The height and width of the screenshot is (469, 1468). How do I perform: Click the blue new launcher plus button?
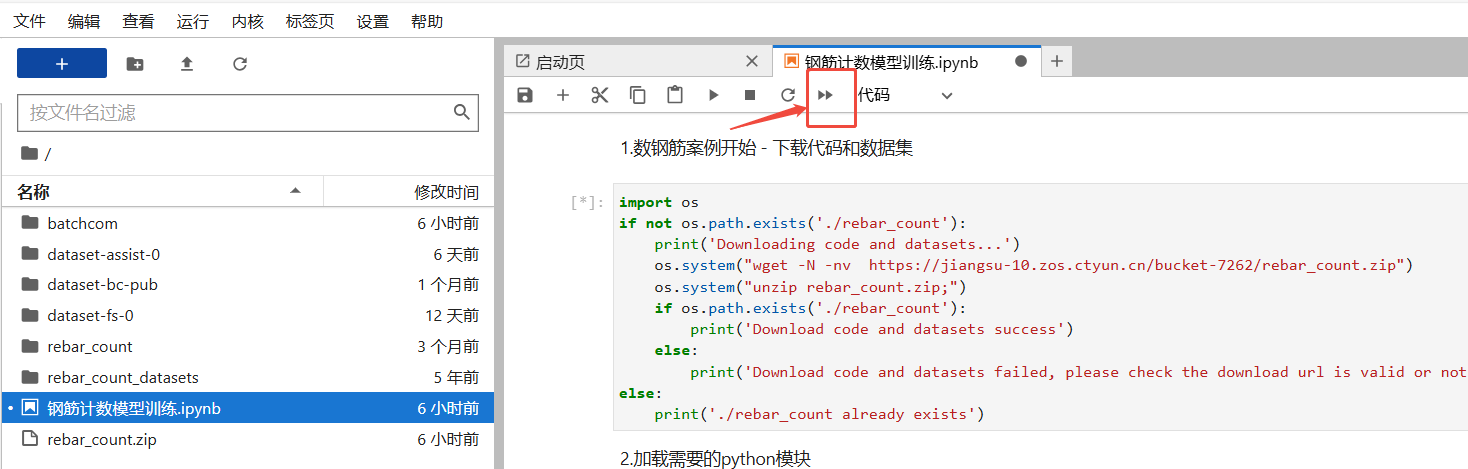[62, 63]
